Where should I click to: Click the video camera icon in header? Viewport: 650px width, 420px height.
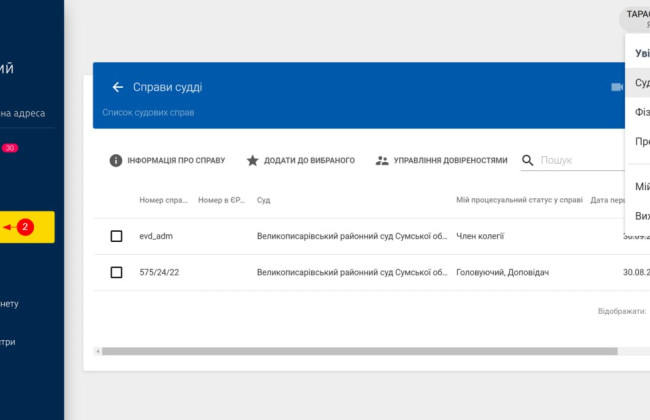coord(616,87)
